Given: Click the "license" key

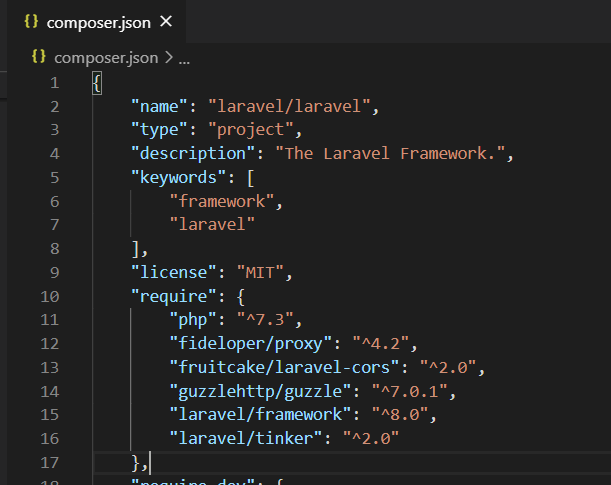Looking at the screenshot, I should 174,272.
